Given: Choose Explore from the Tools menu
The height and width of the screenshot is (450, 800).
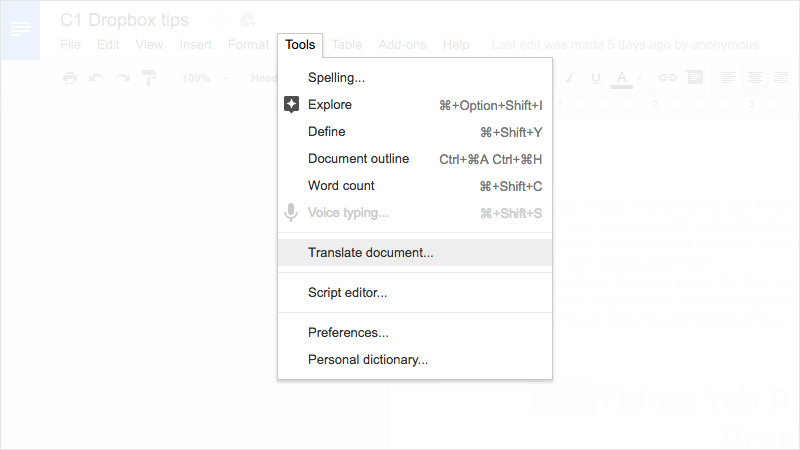Looking at the screenshot, I should click(x=415, y=105).
